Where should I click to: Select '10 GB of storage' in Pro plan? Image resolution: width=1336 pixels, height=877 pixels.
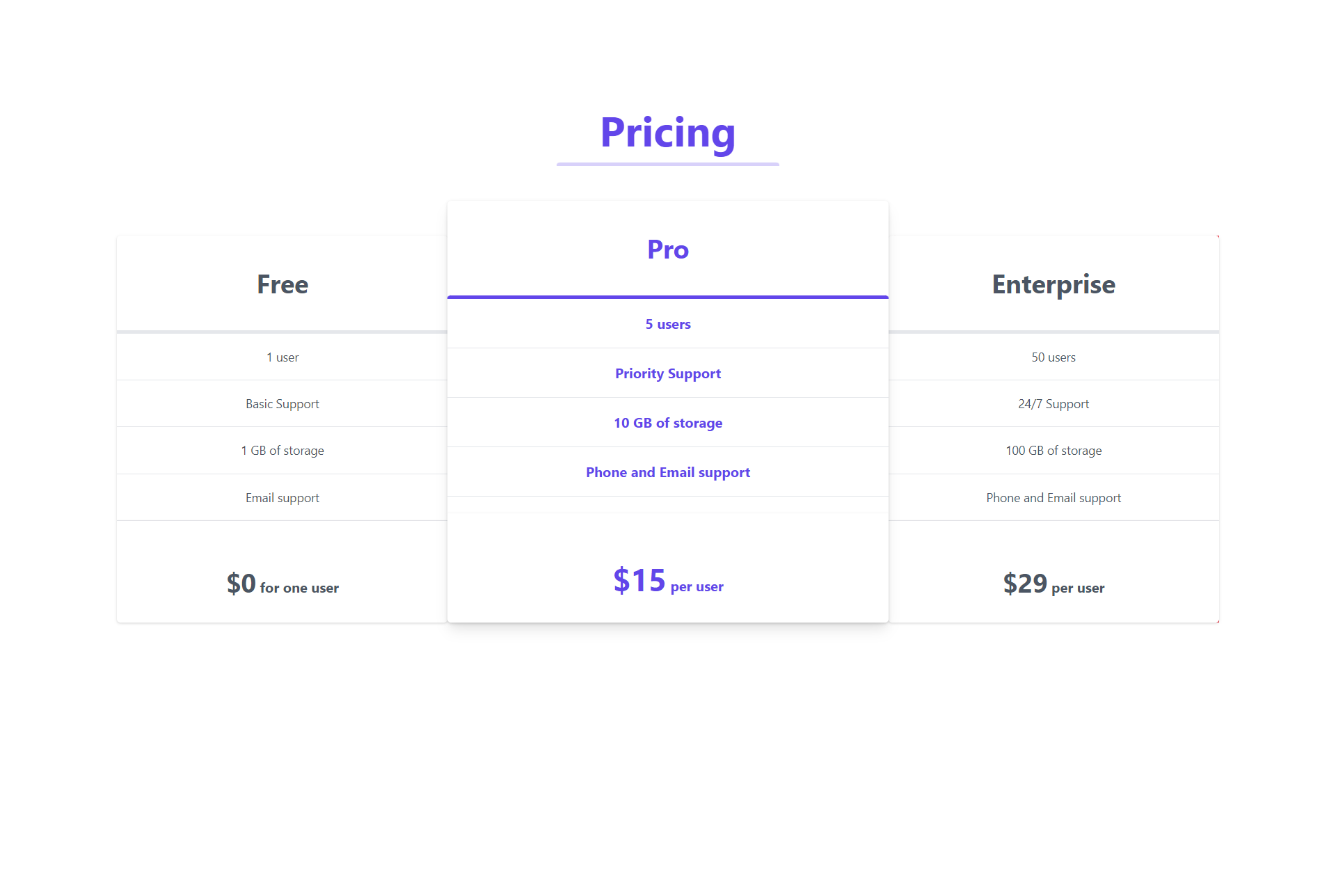pos(668,422)
